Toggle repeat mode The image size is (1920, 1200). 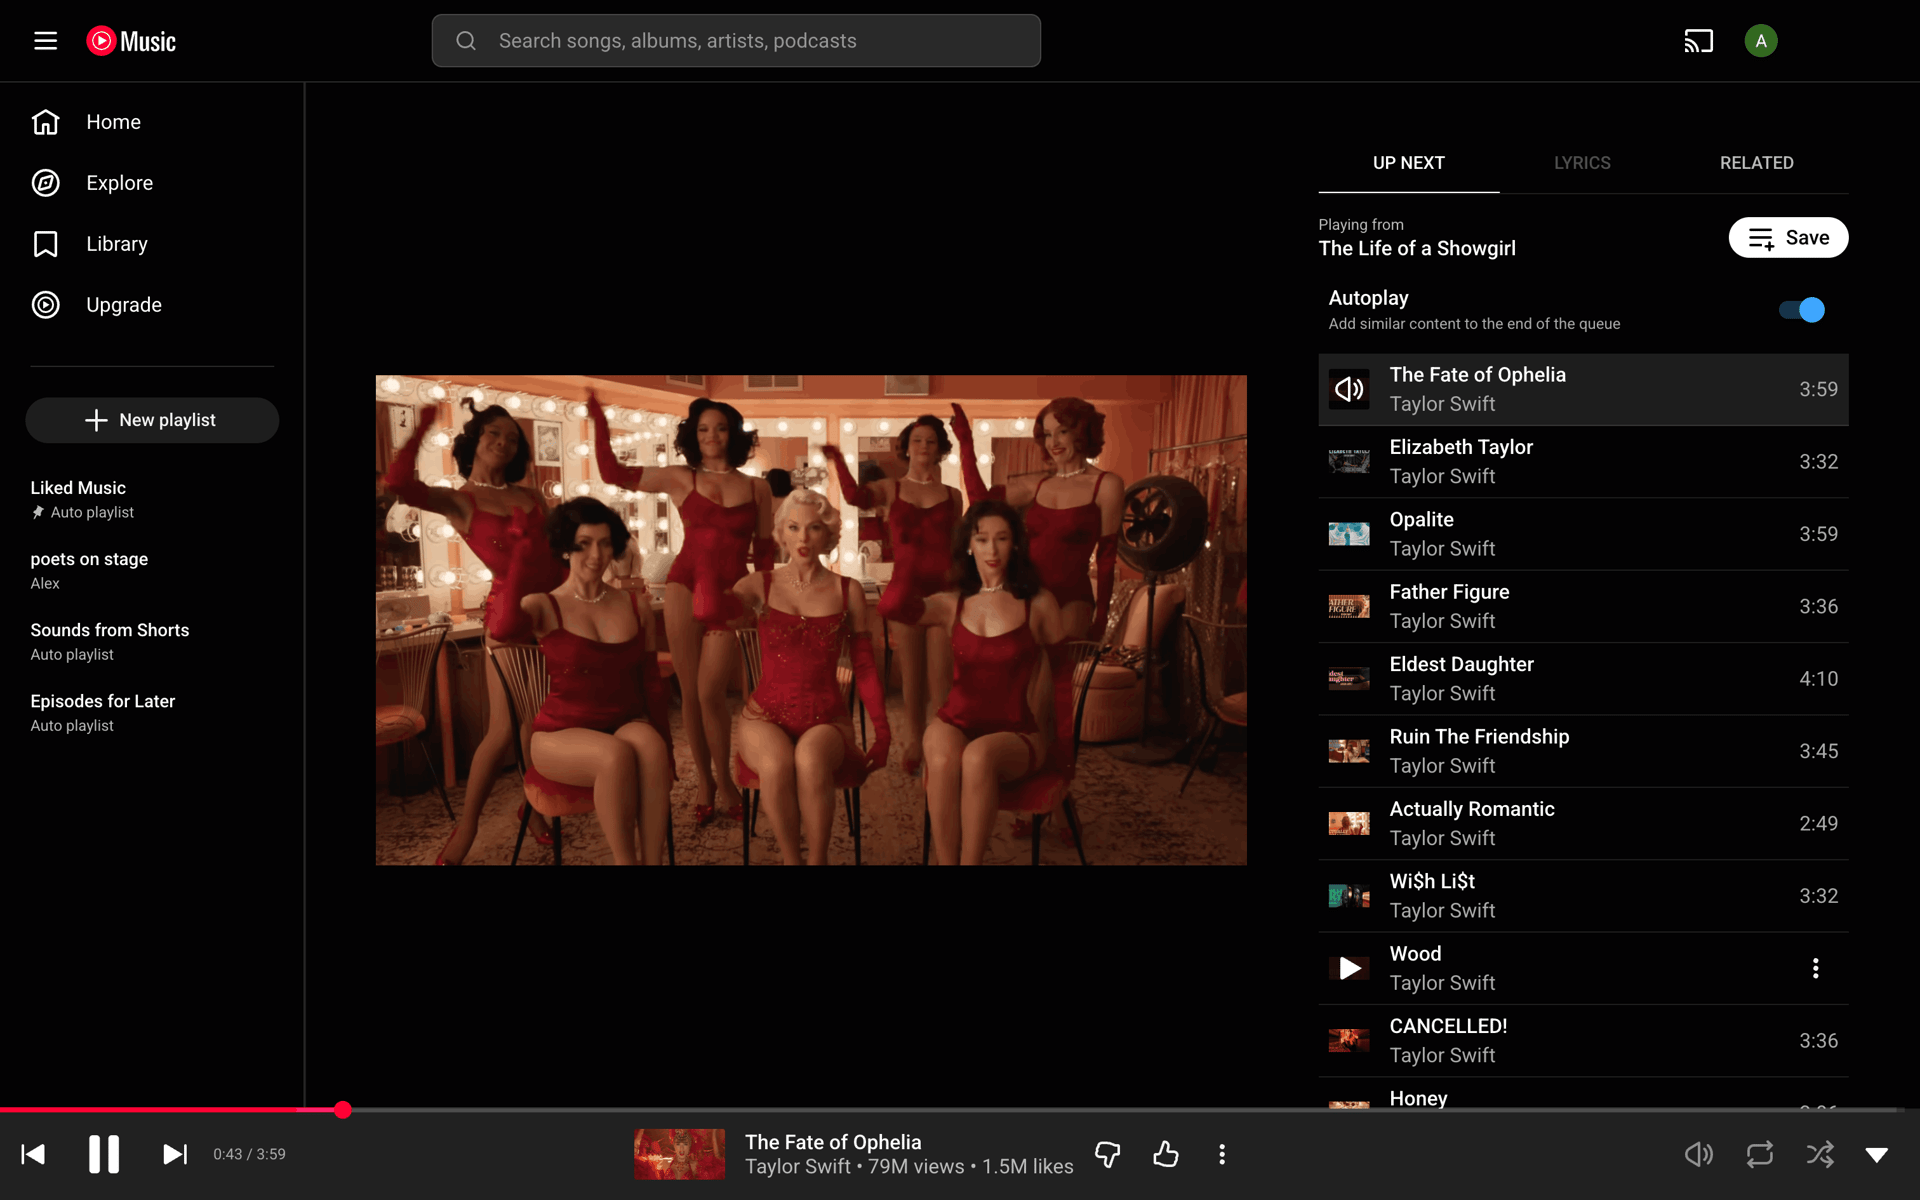pyautogui.click(x=1760, y=1155)
